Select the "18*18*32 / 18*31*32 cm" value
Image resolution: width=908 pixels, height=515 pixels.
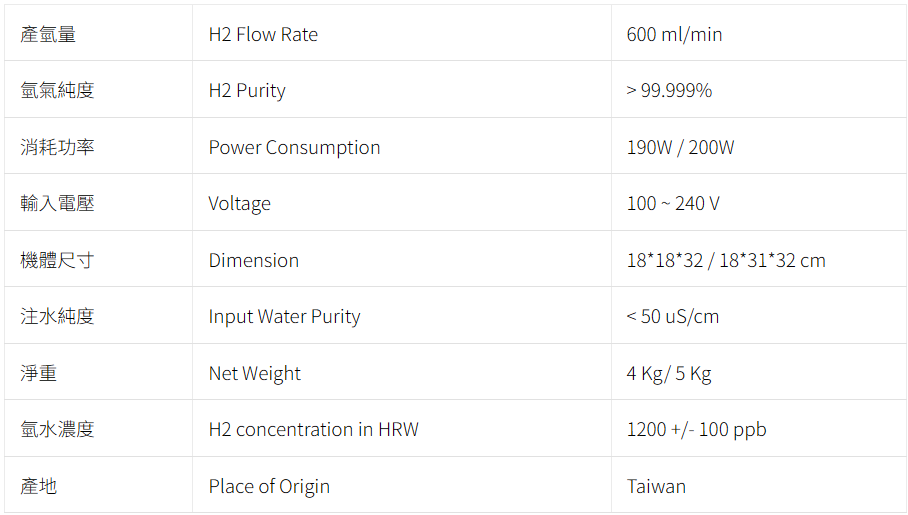click(726, 260)
